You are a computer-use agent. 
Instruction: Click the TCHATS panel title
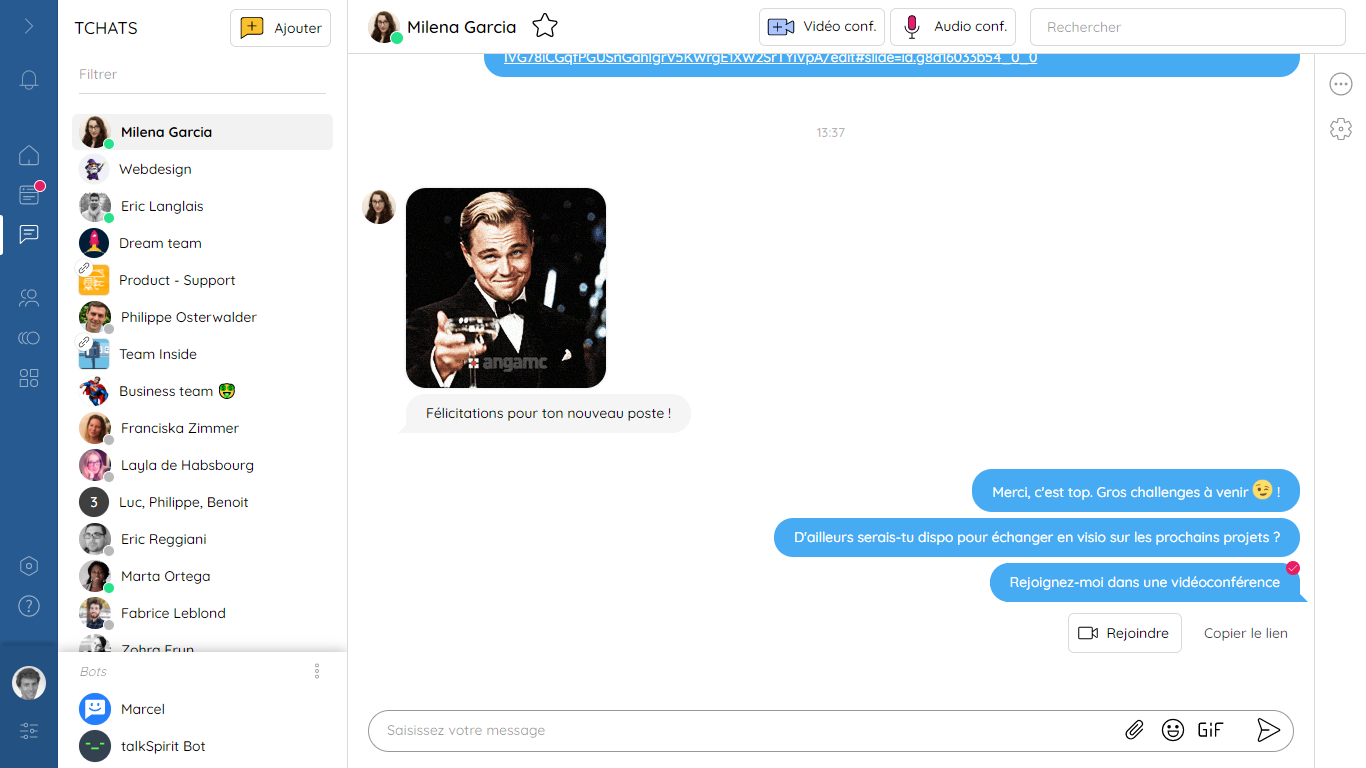tap(106, 28)
